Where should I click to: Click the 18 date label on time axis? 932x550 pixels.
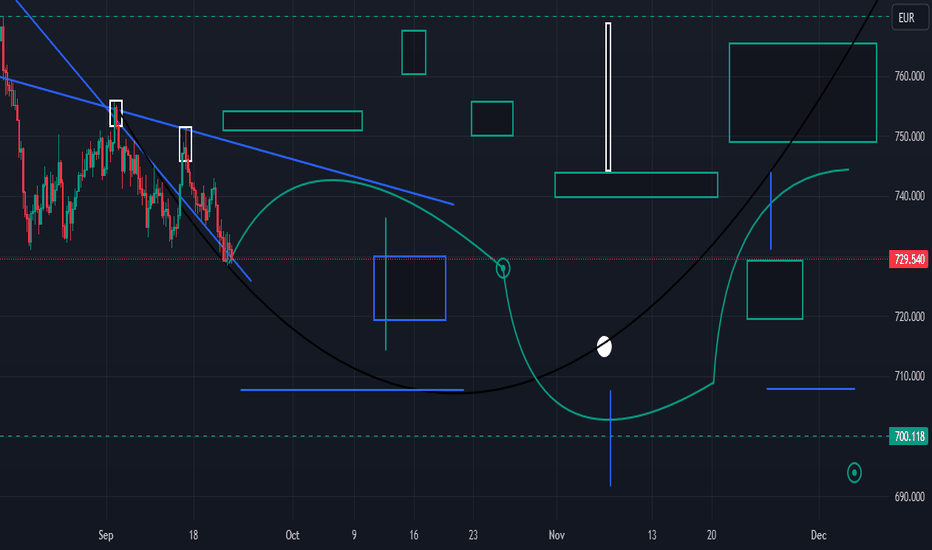click(x=193, y=535)
